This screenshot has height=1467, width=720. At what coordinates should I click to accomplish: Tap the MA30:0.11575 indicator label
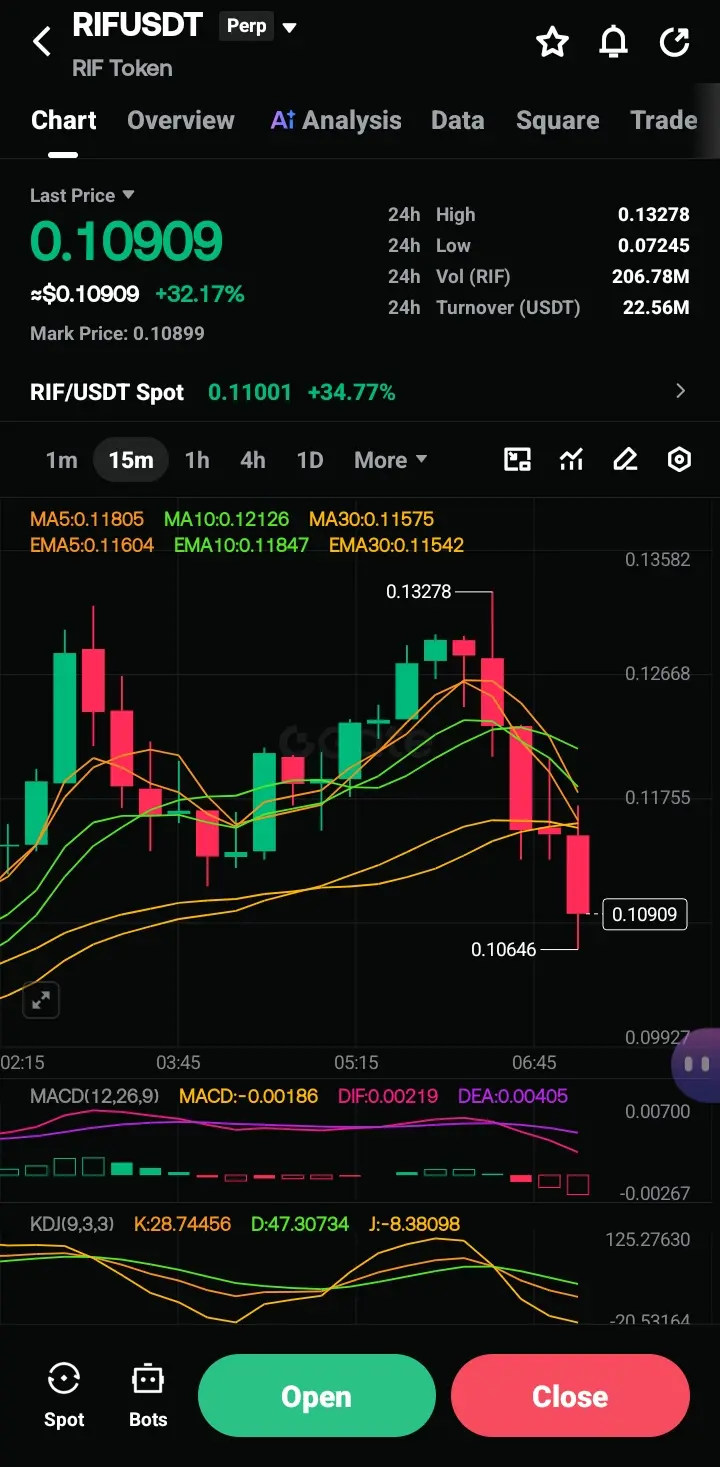point(371,520)
